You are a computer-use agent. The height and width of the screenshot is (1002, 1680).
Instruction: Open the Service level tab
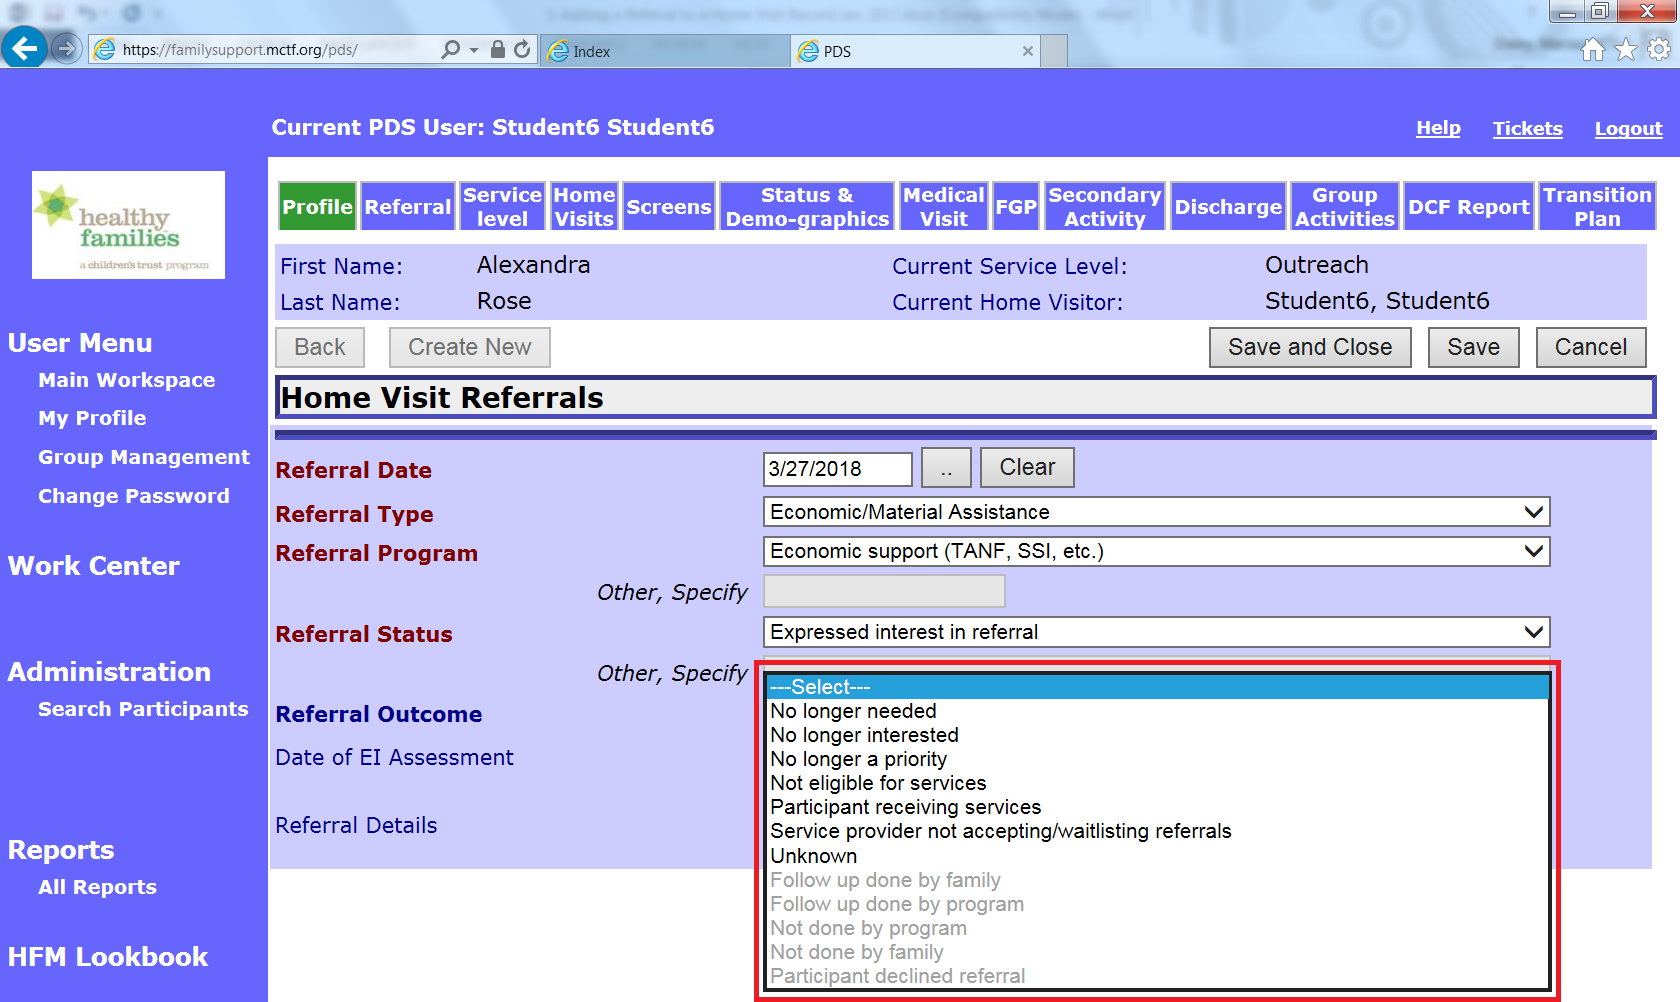point(502,207)
